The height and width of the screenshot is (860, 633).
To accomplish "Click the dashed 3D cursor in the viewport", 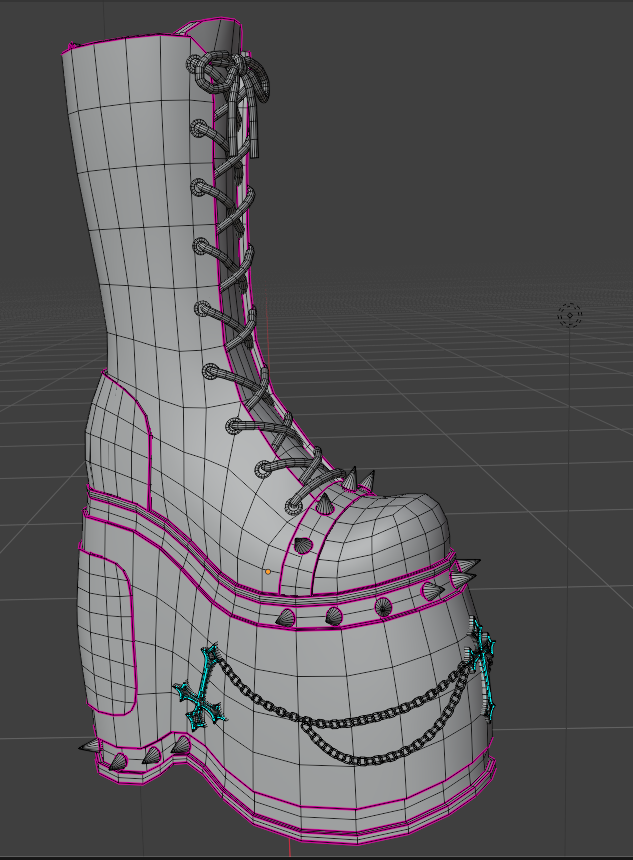I will click(x=569, y=315).
